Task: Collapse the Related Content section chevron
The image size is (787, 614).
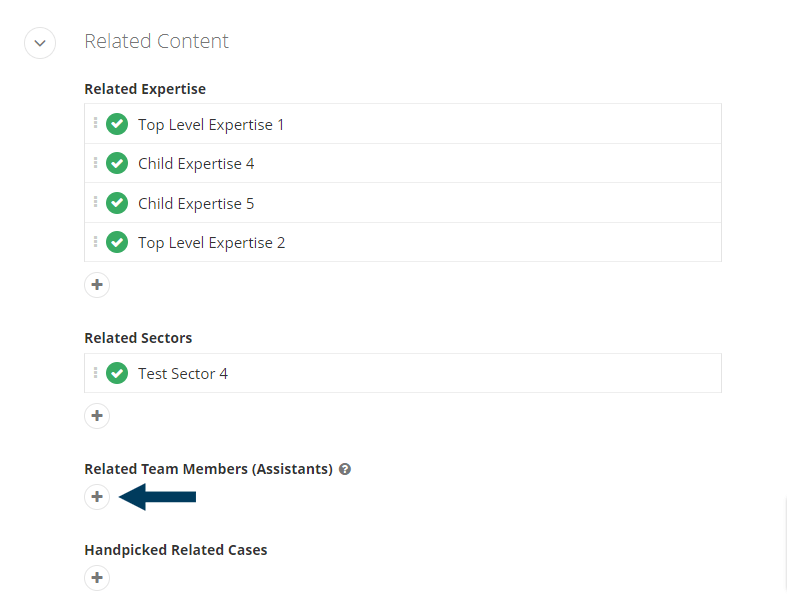Action: coord(40,43)
